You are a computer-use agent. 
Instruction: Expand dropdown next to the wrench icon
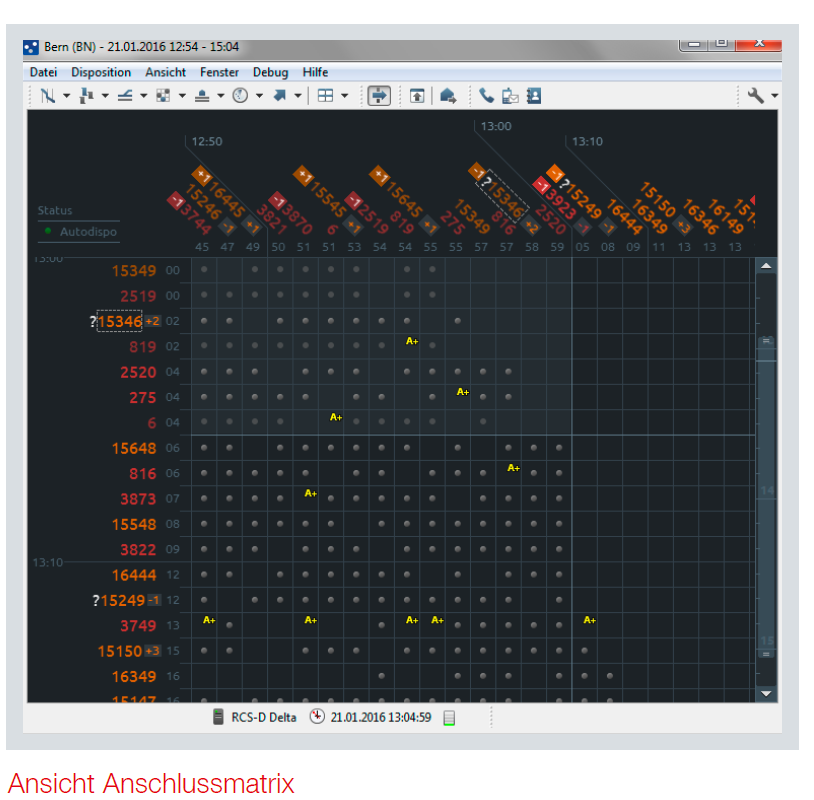(x=775, y=96)
